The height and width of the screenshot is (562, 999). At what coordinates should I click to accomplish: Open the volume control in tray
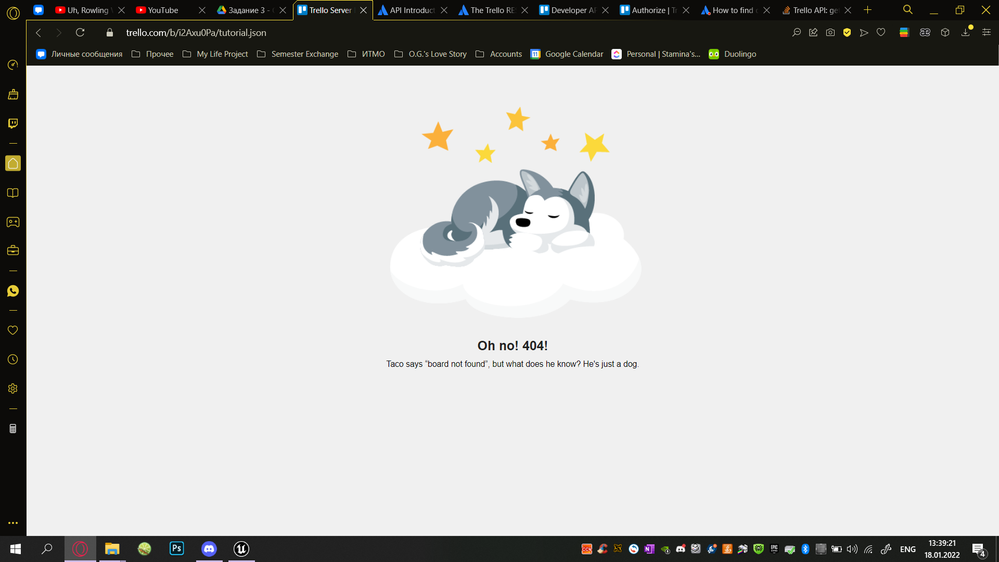[x=852, y=549]
